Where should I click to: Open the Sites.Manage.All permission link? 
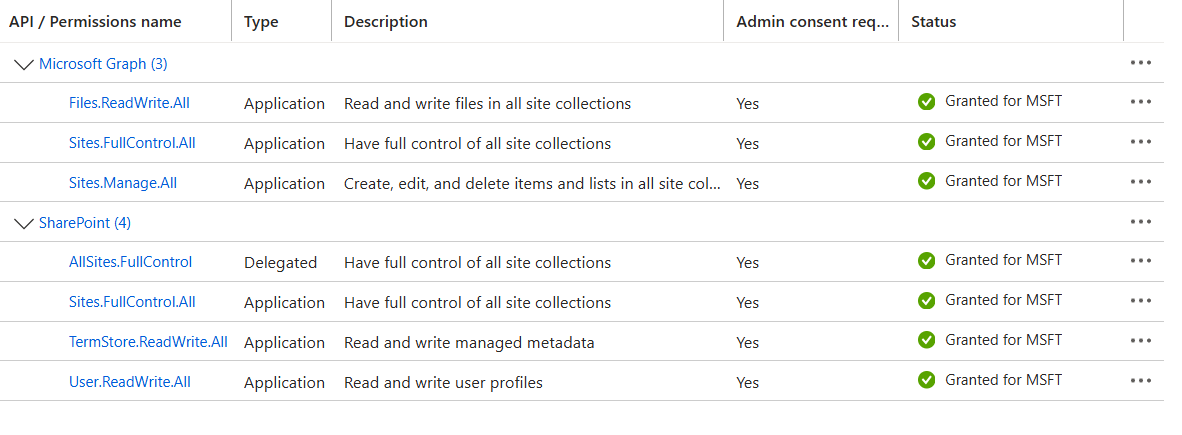click(x=123, y=182)
